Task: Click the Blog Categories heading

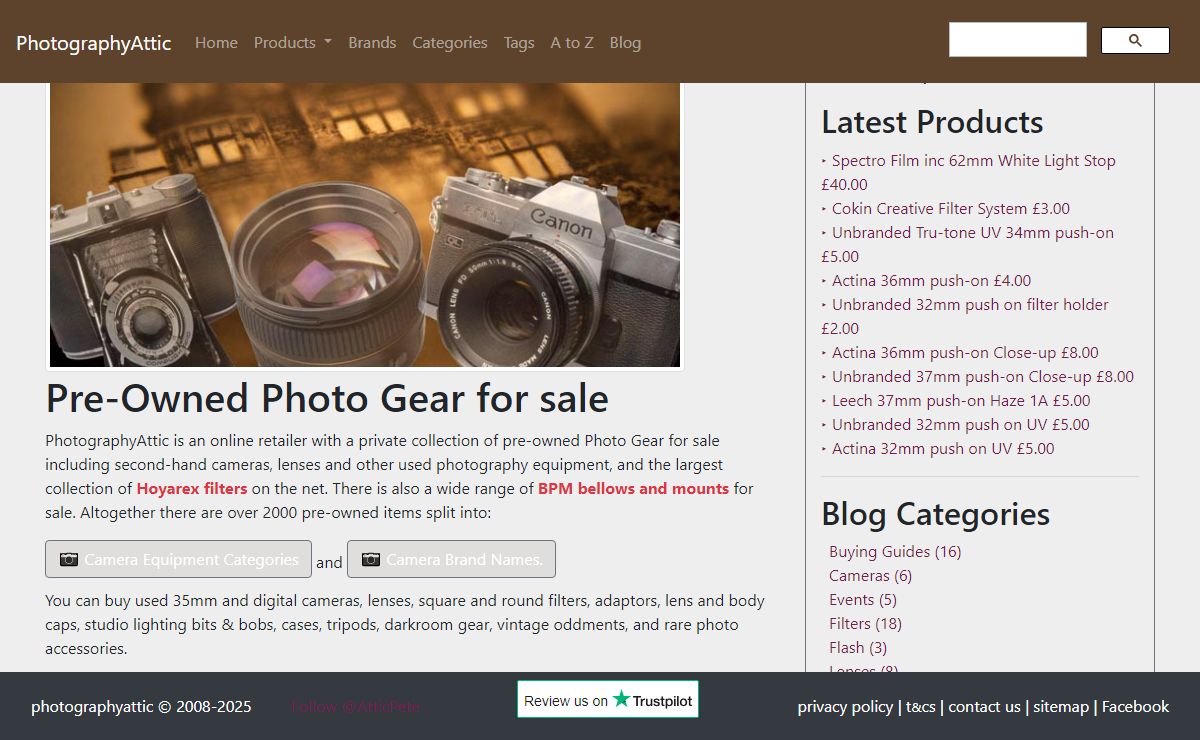Action: 935,514
